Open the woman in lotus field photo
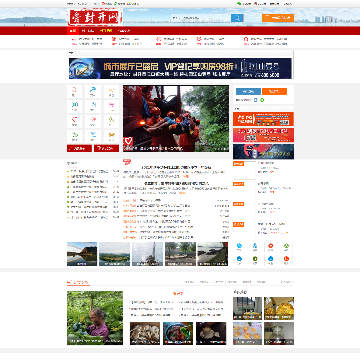Screen dimensions: 360x360 tap(95, 318)
